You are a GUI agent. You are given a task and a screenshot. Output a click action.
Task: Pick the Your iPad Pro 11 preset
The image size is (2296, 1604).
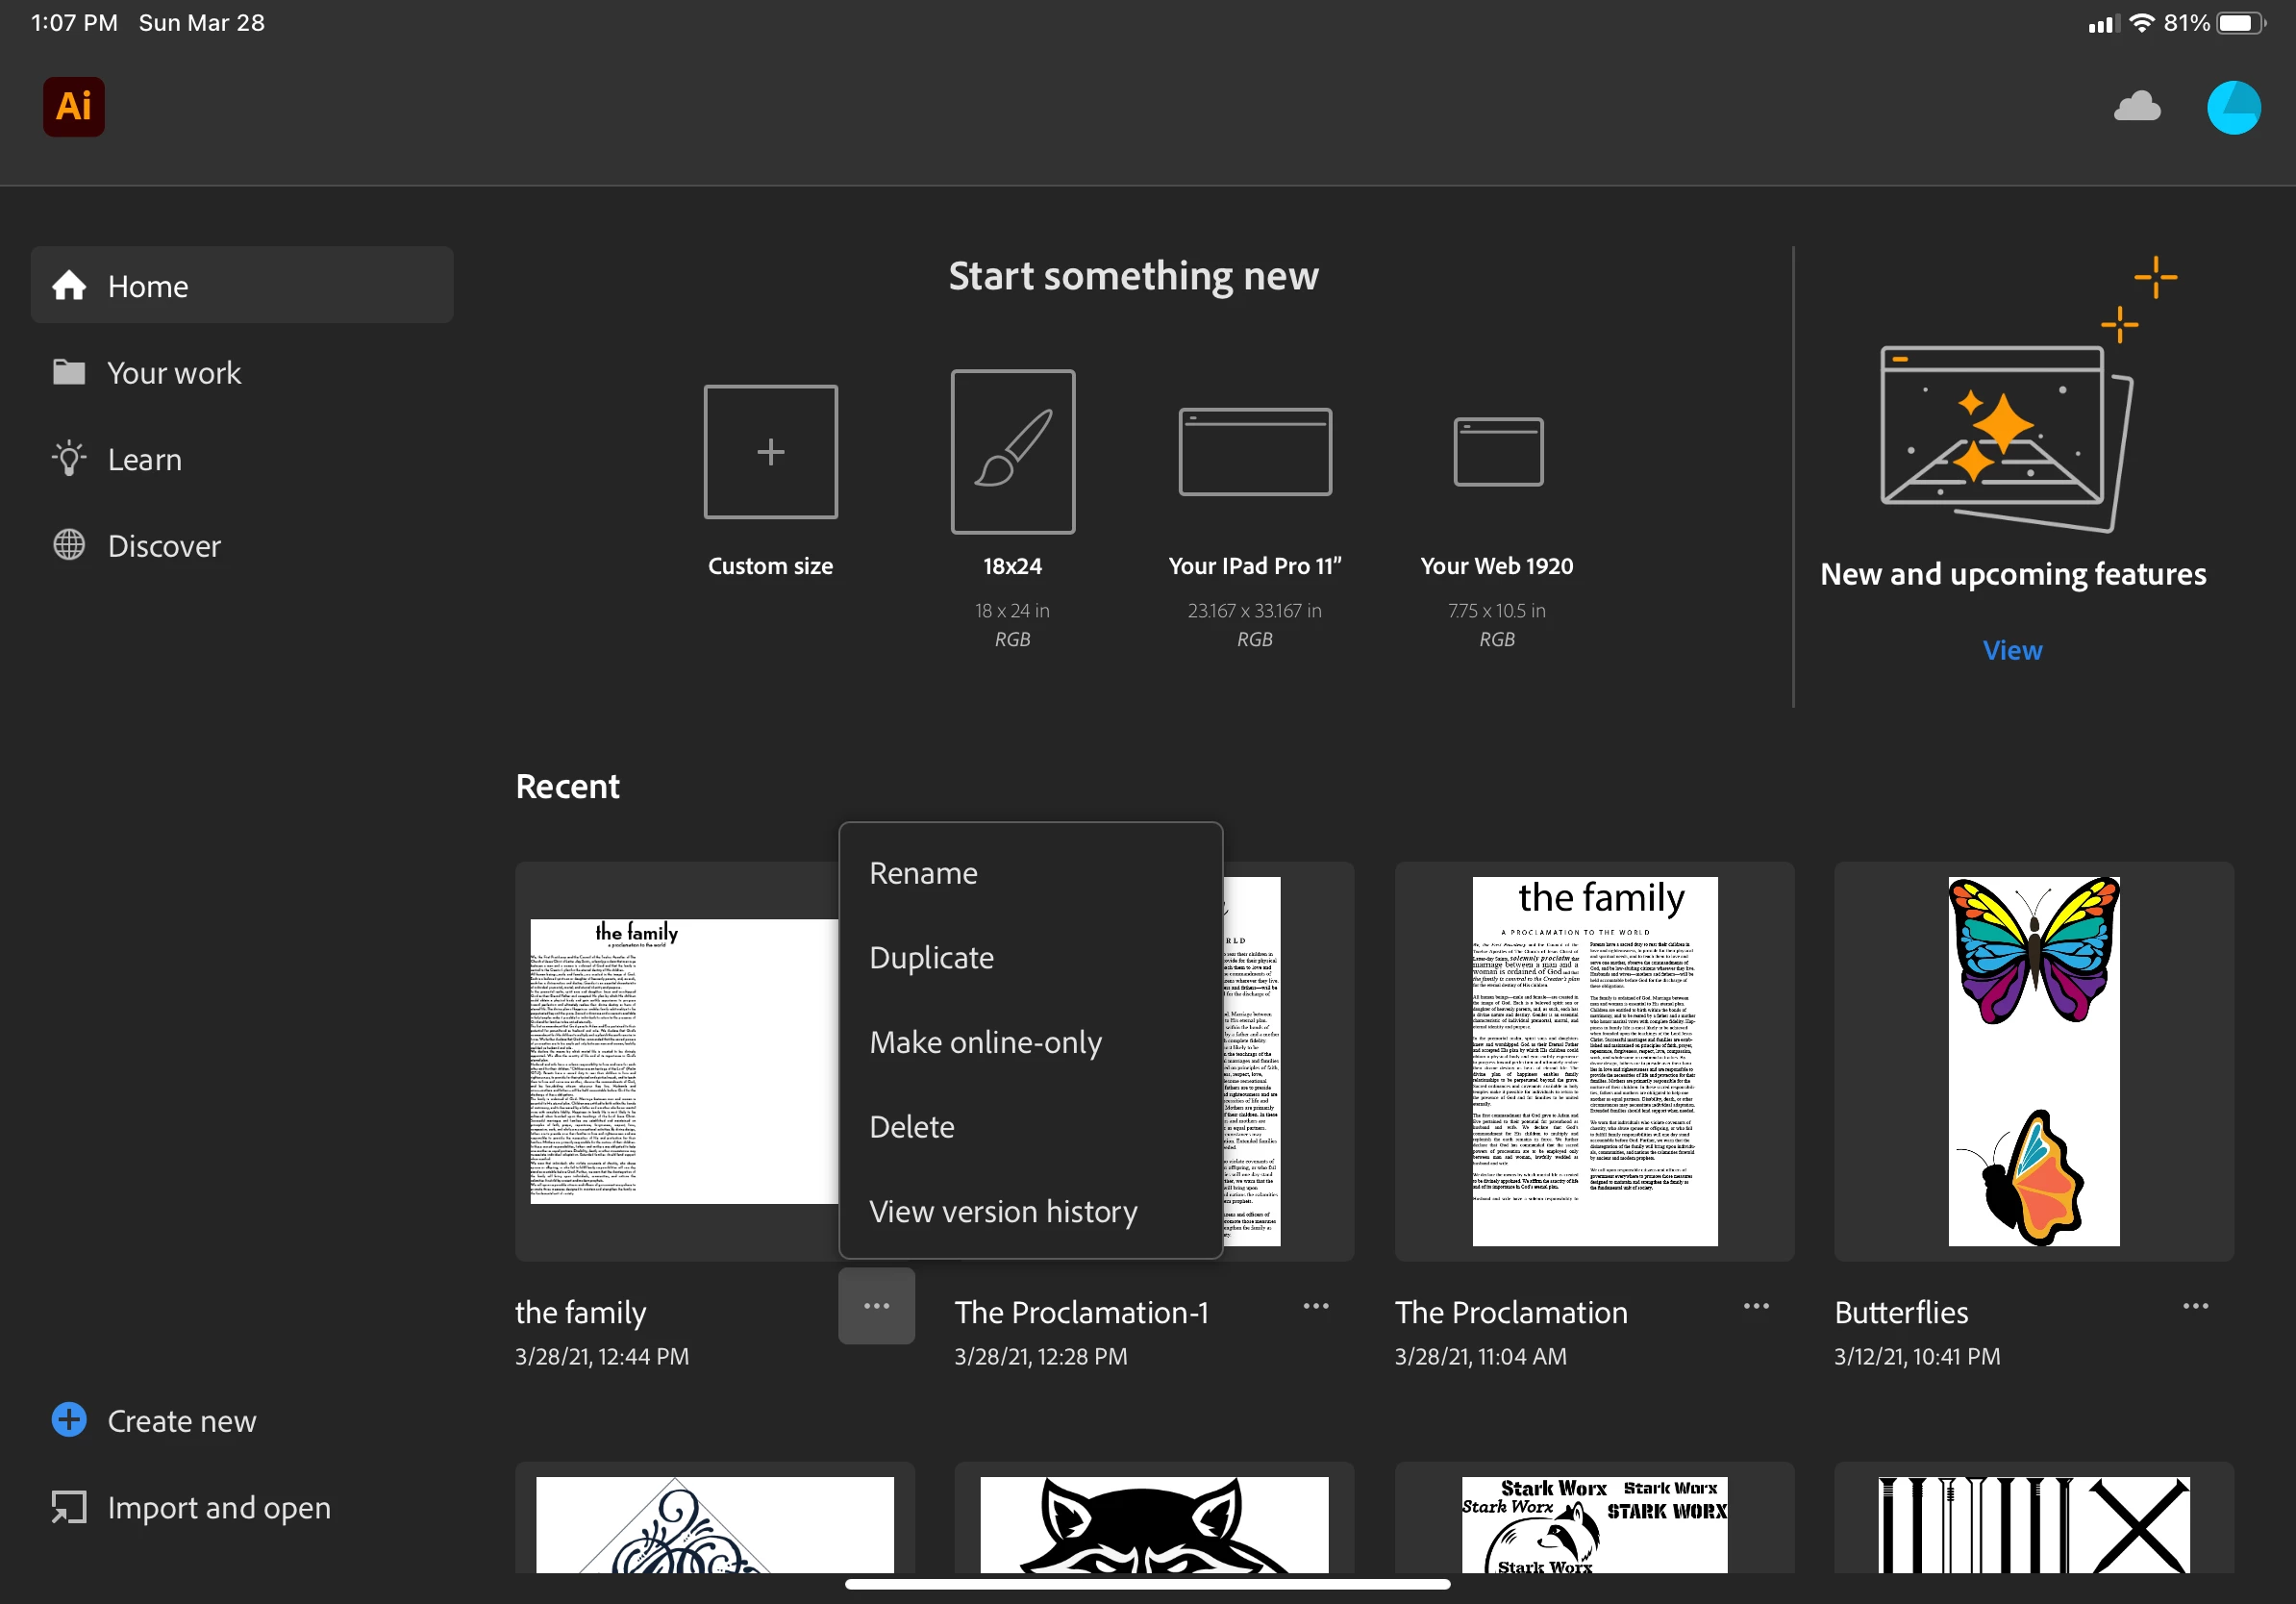click(x=1254, y=452)
